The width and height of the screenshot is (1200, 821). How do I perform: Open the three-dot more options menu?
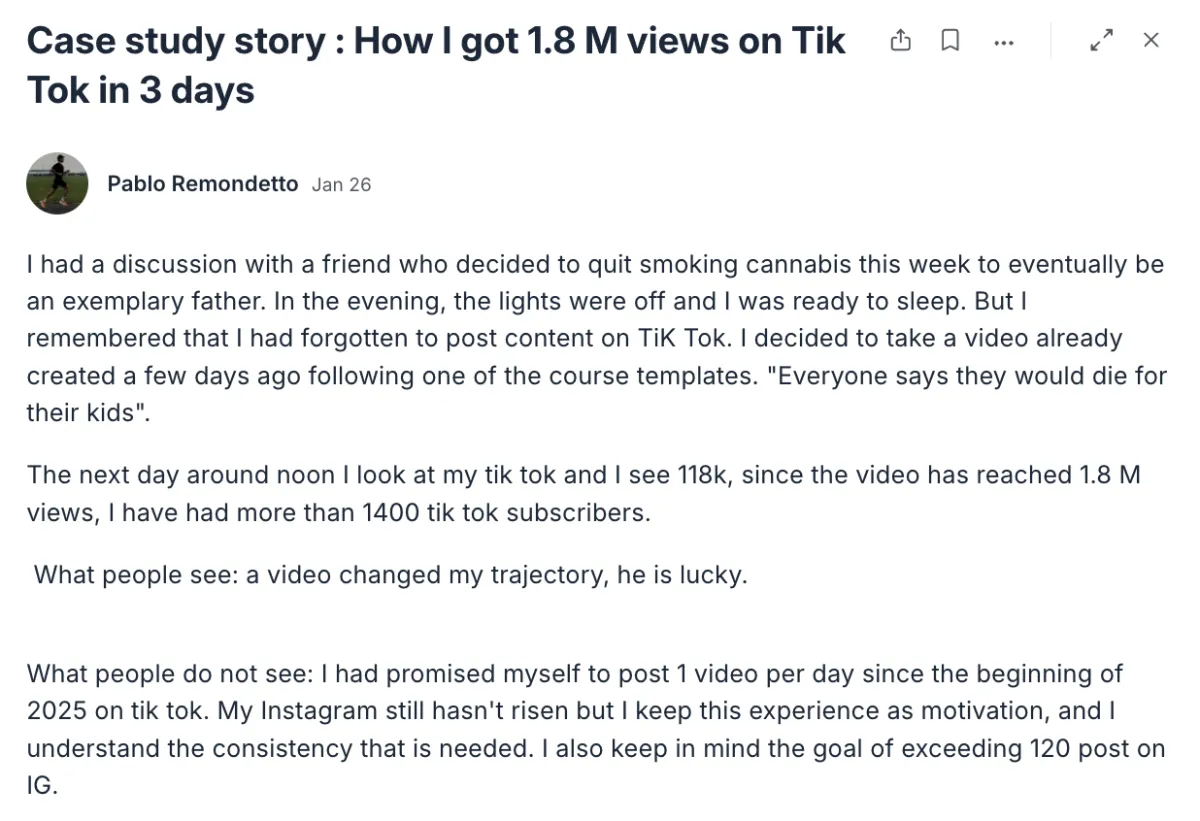point(1004,42)
